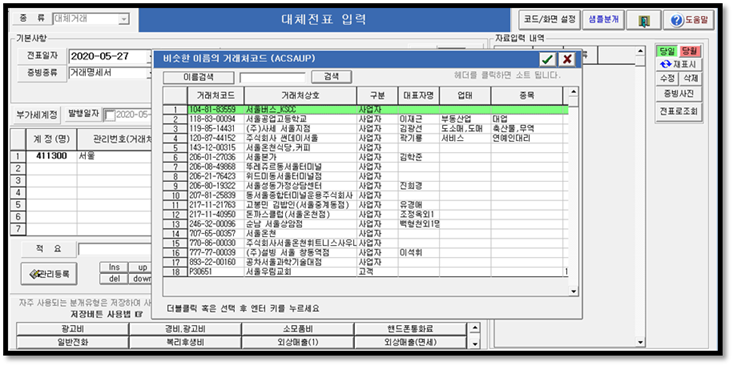Click the 이름검색 button

[x=198, y=77]
